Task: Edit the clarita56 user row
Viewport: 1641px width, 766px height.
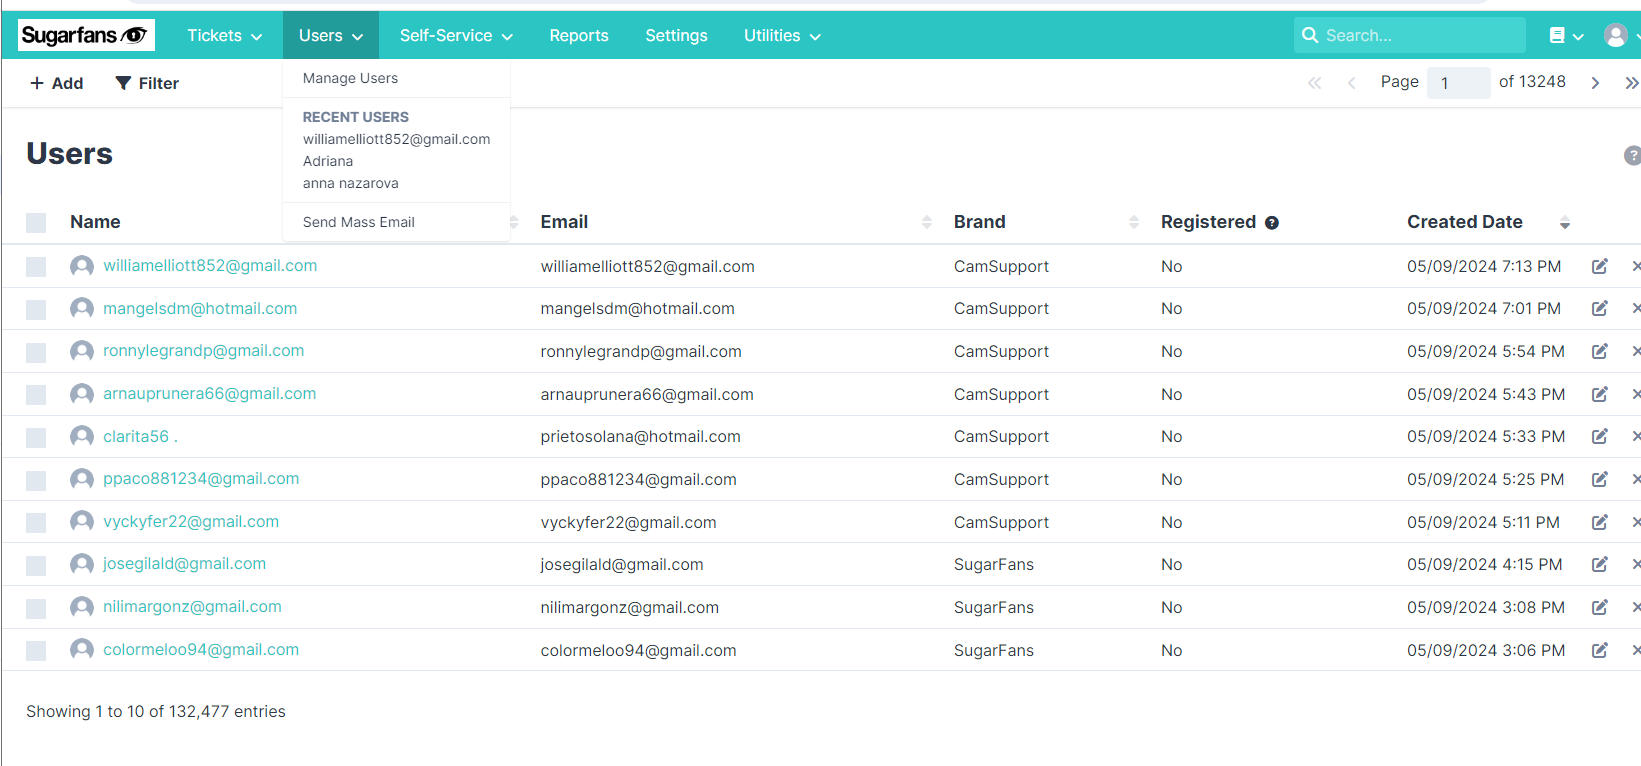Action: [x=1600, y=436]
